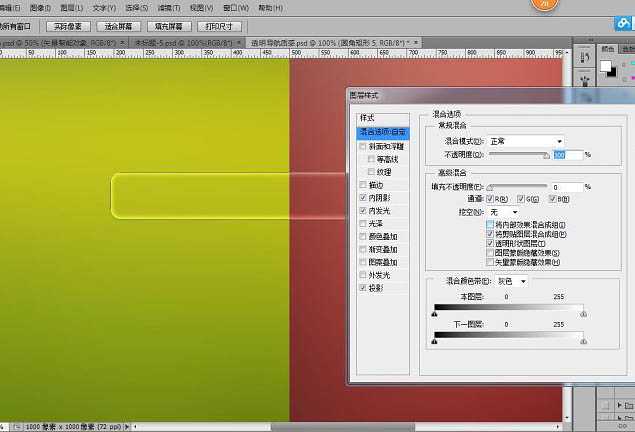Enable 外发光 outer glow checkbox
The image size is (635, 432).
coord(363,275)
